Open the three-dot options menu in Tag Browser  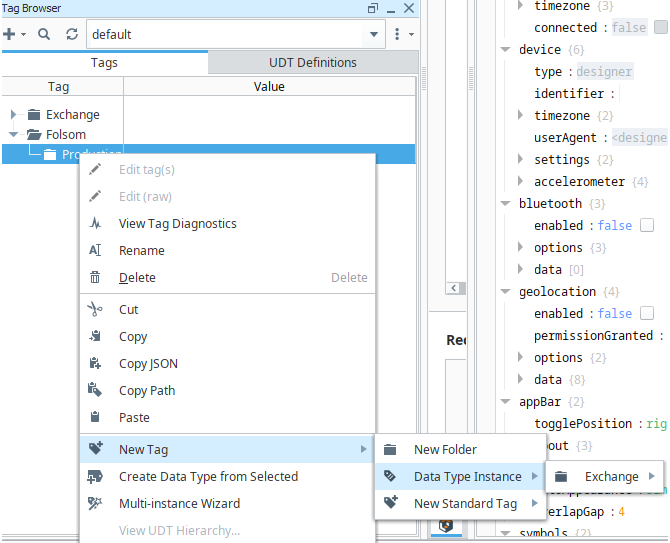[397, 34]
